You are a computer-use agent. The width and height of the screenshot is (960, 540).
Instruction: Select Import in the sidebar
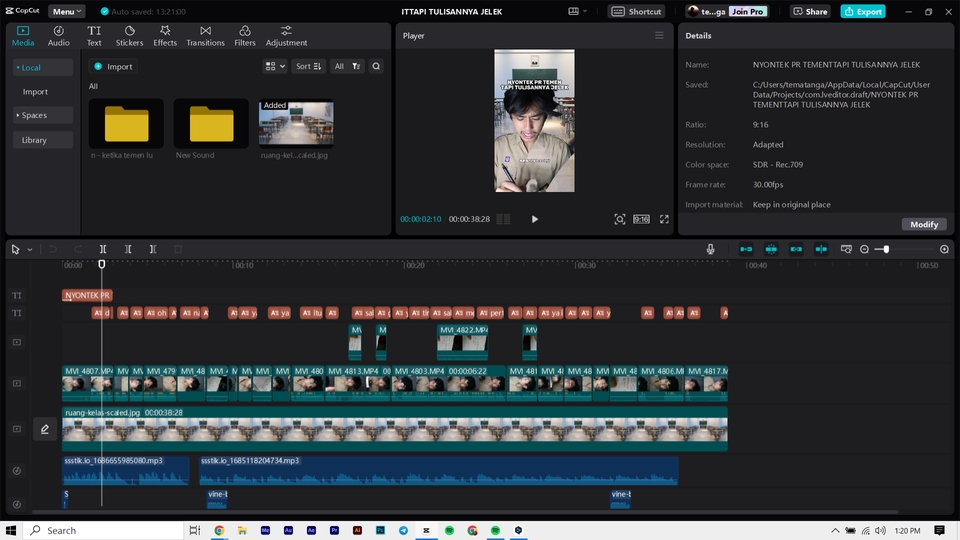pos(35,92)
